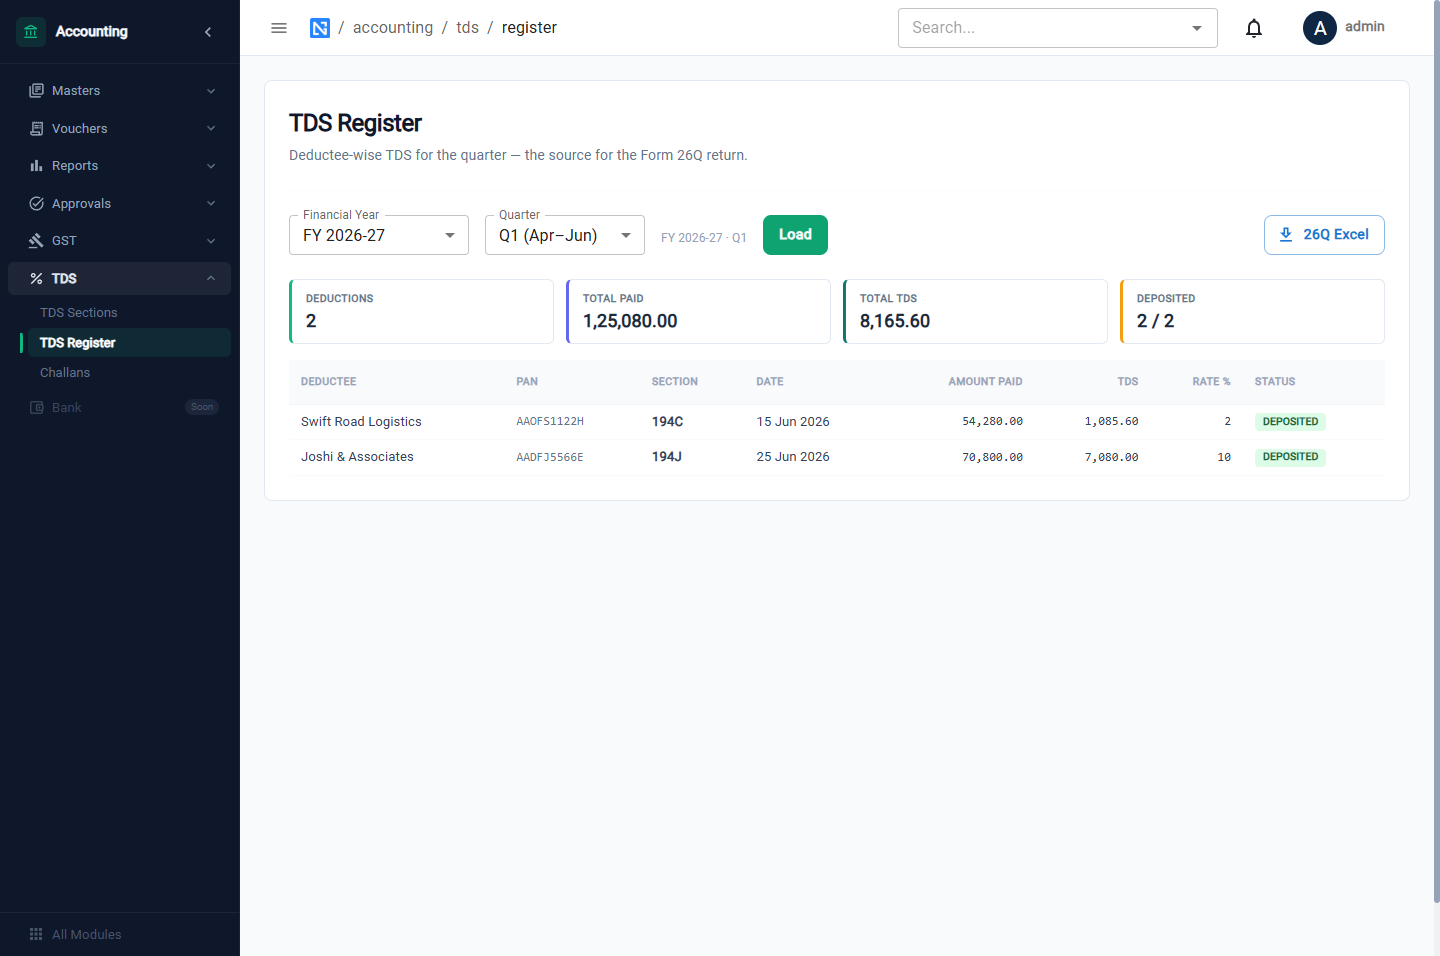This screenshot has width=1440, height=956.
Task: Open Challans page in sidebar
Action: pyautogui.click(x=65, y=373)
